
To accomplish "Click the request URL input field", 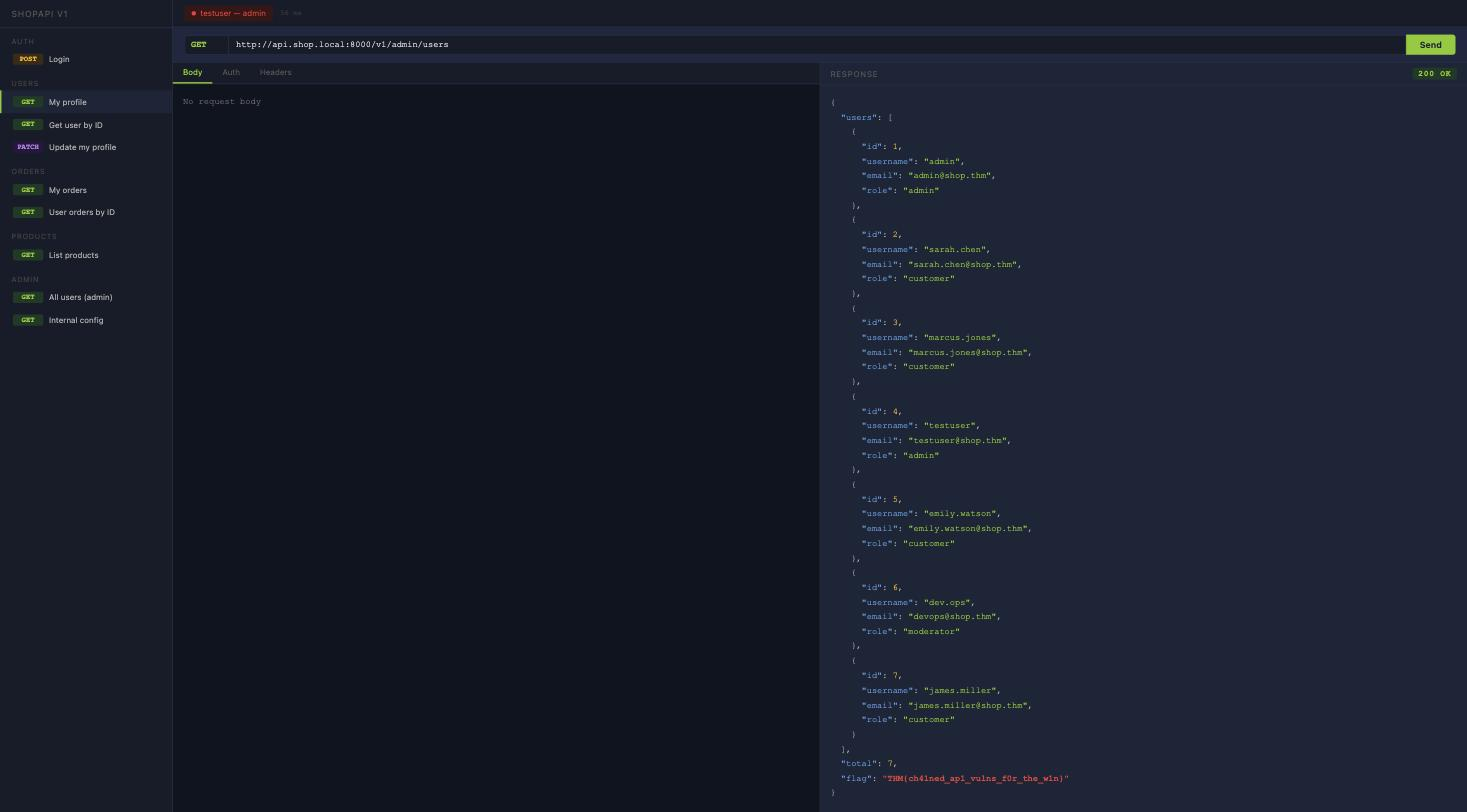I will pyautogui.click(x=816, y=44).
